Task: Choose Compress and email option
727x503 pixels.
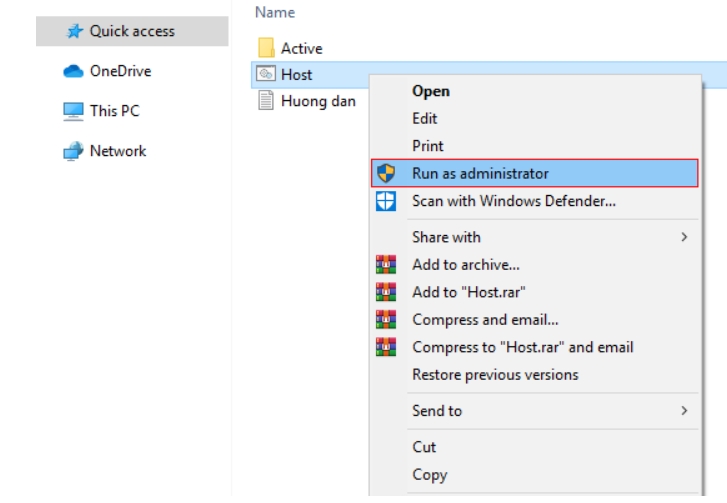Action: 485,320
